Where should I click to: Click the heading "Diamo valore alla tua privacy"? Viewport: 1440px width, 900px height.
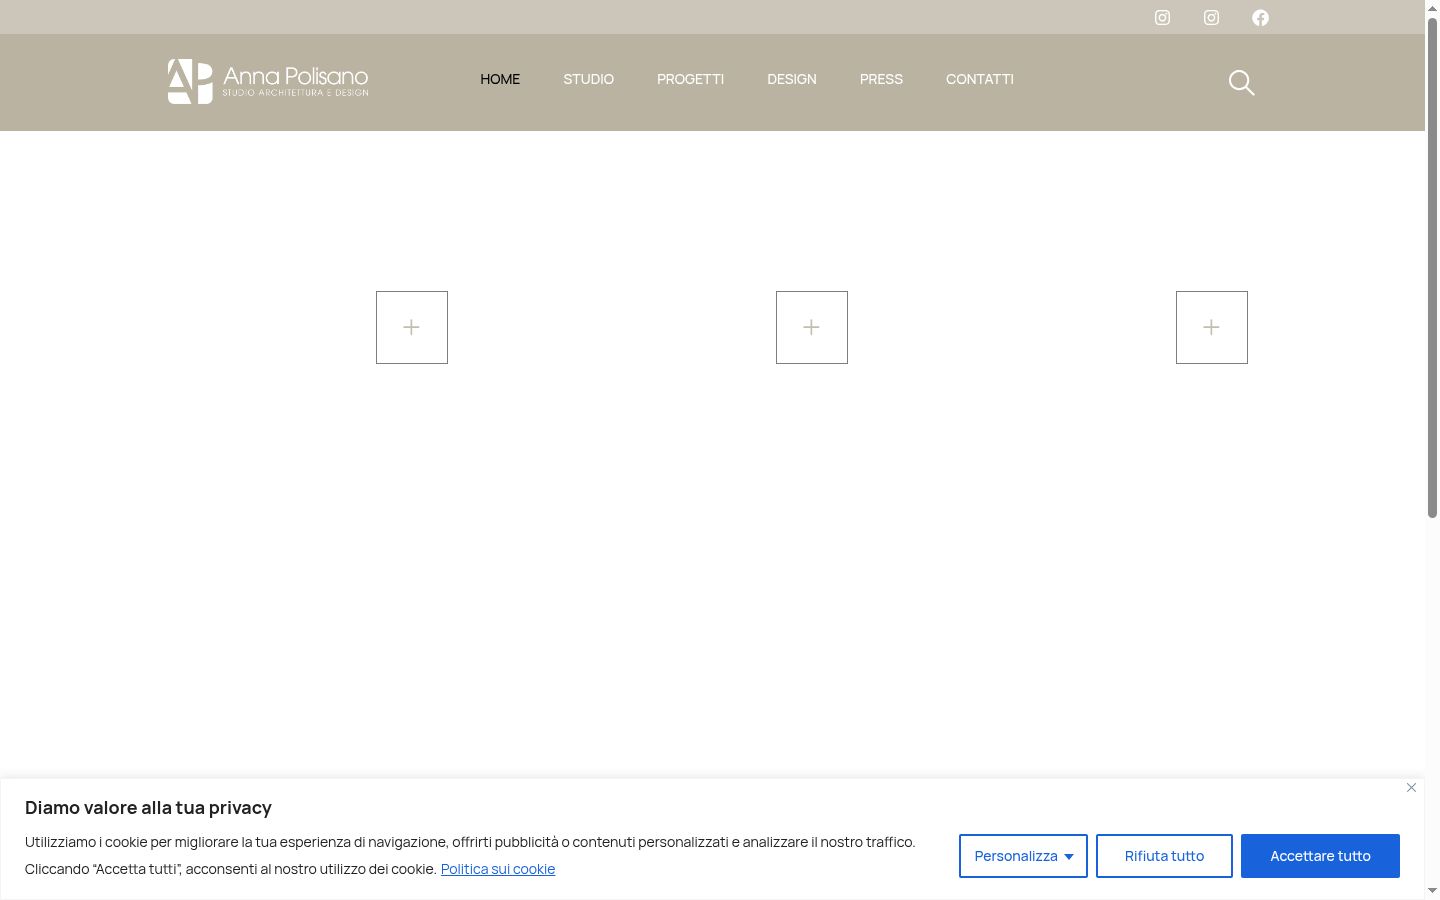148,808
